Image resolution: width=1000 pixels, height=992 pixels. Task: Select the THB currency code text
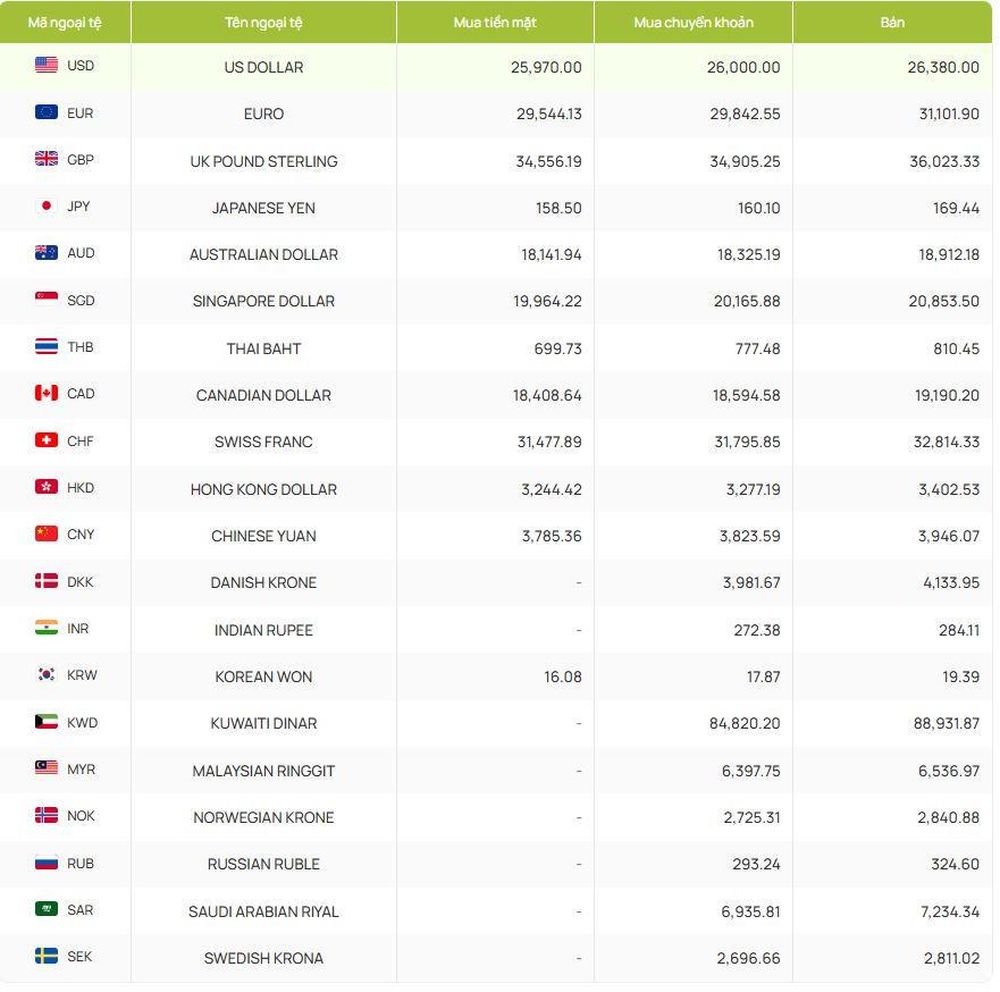[x=80, y=347]
